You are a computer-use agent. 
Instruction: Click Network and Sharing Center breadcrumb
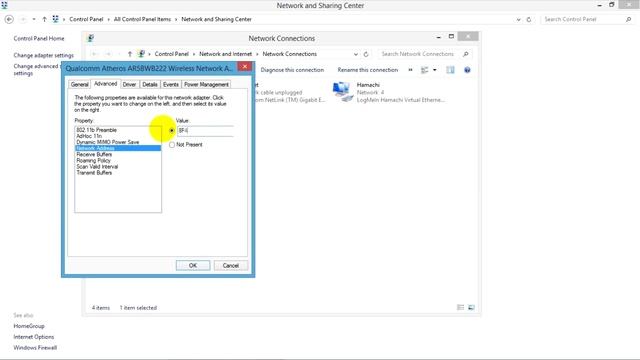pyautogui.click(x=216, y=19)
